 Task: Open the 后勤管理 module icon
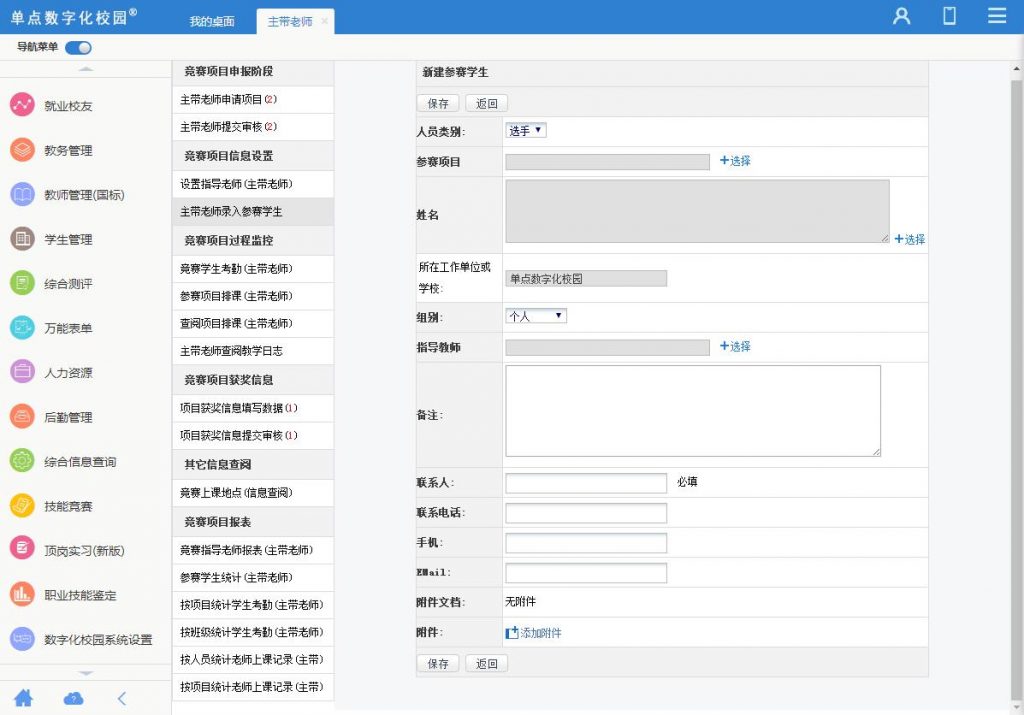tap(22, 416)
